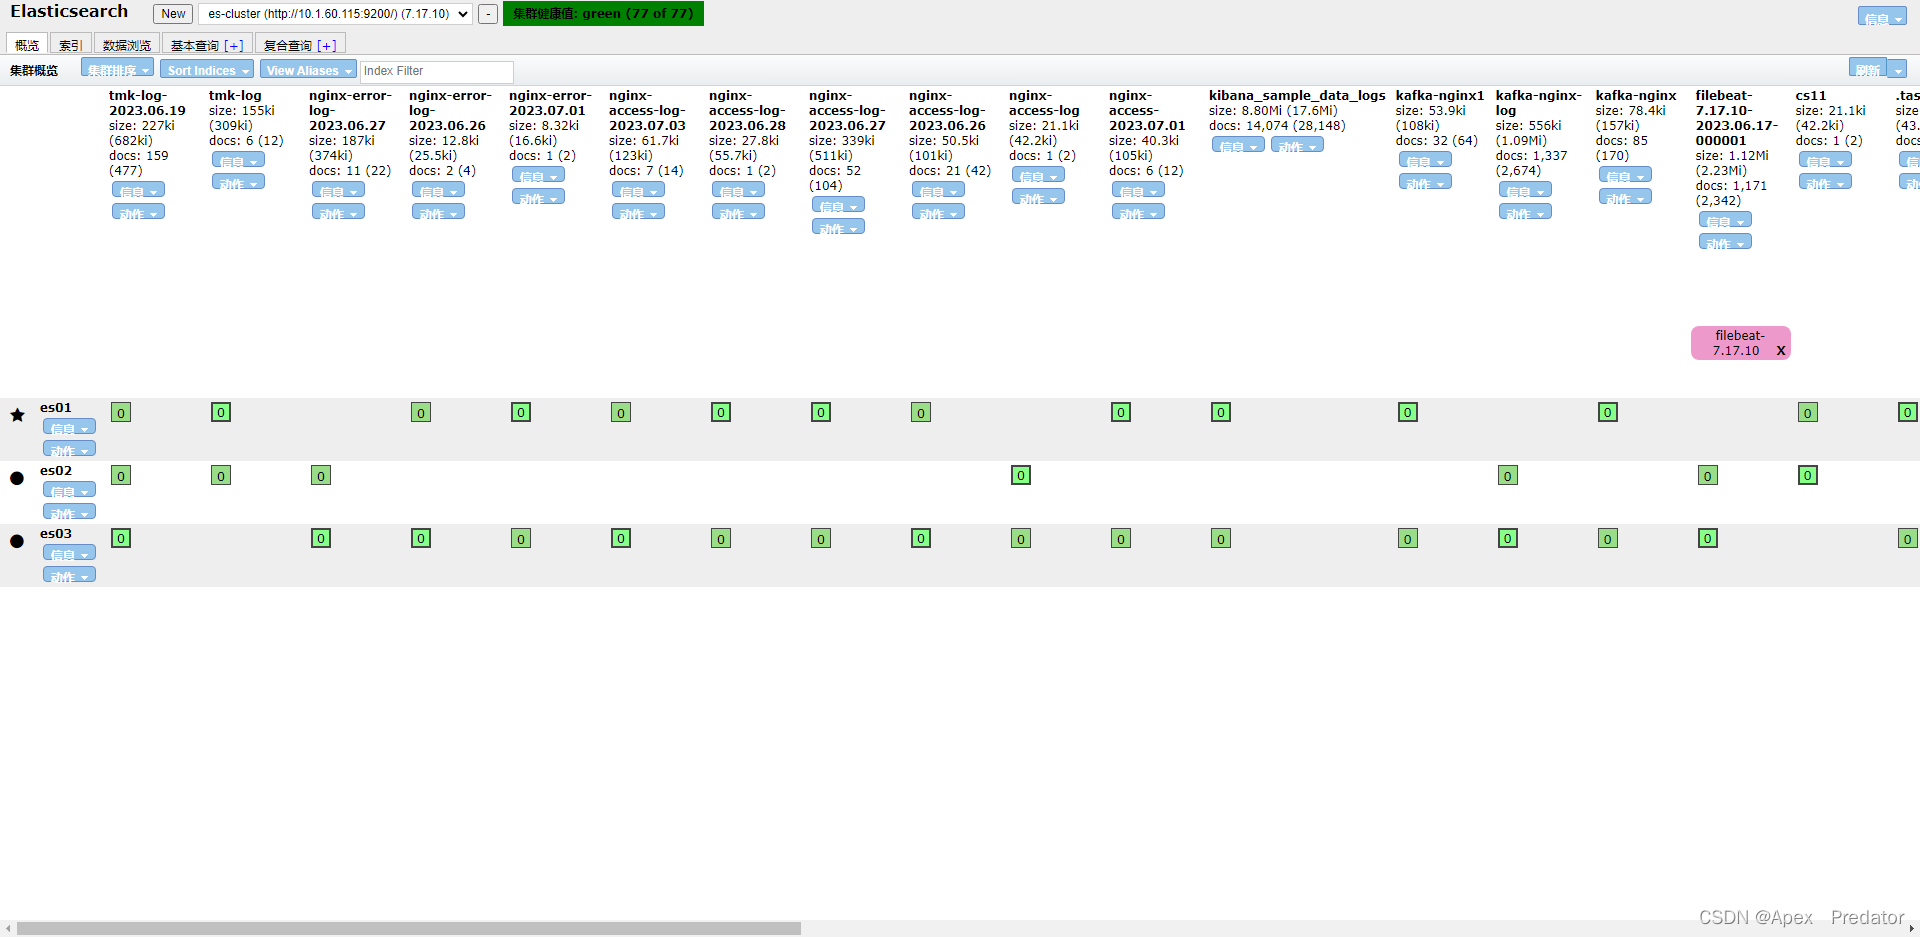Select shard 0 of kibana_sample_data_logs on es03

[x=1221, y=538]
